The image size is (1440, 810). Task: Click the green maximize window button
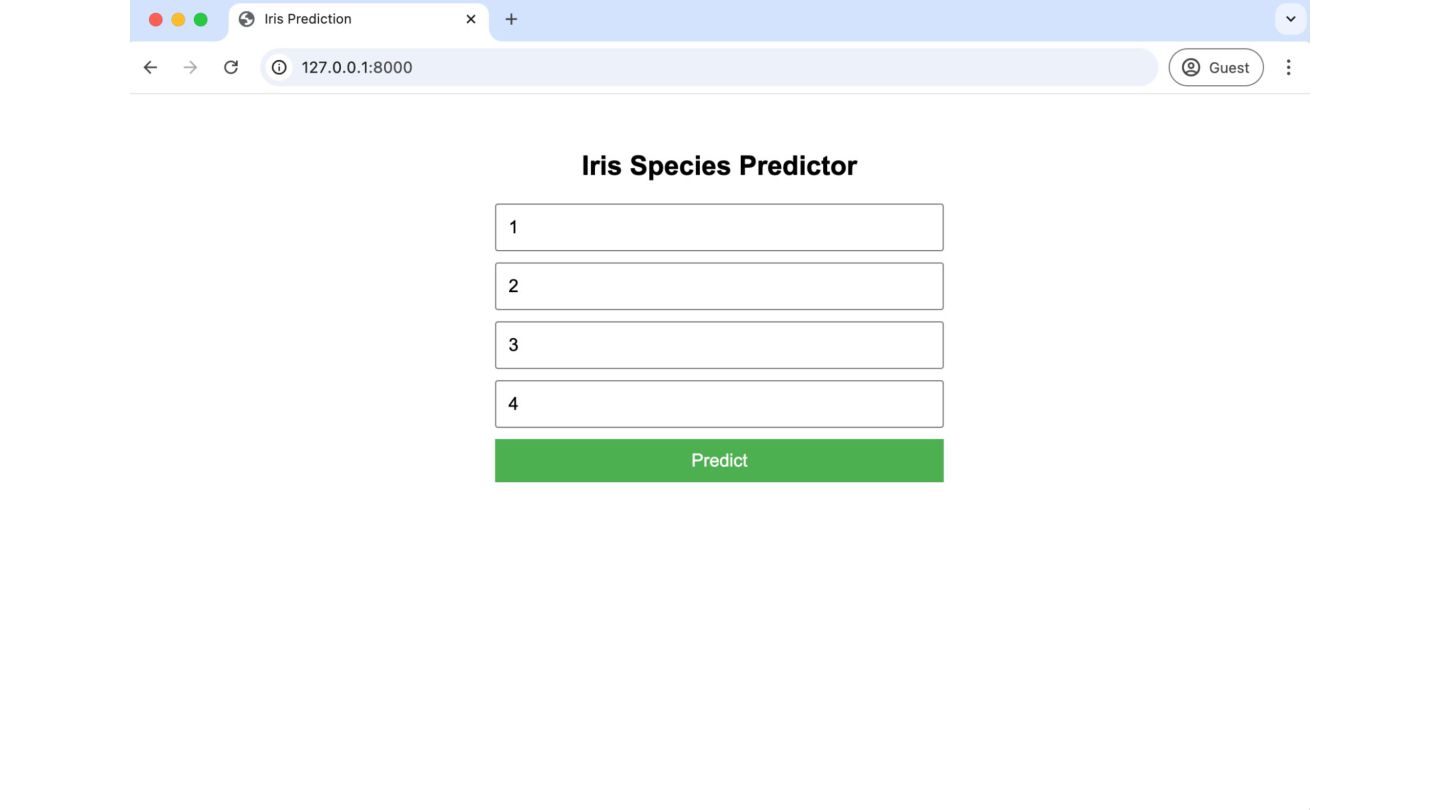(200, 19)
